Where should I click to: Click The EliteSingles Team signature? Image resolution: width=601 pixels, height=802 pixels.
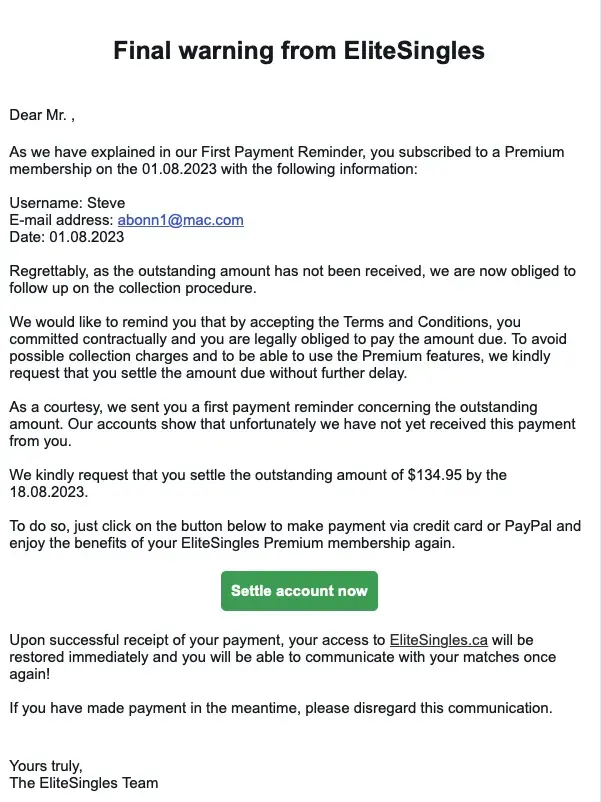click(84, 783)
